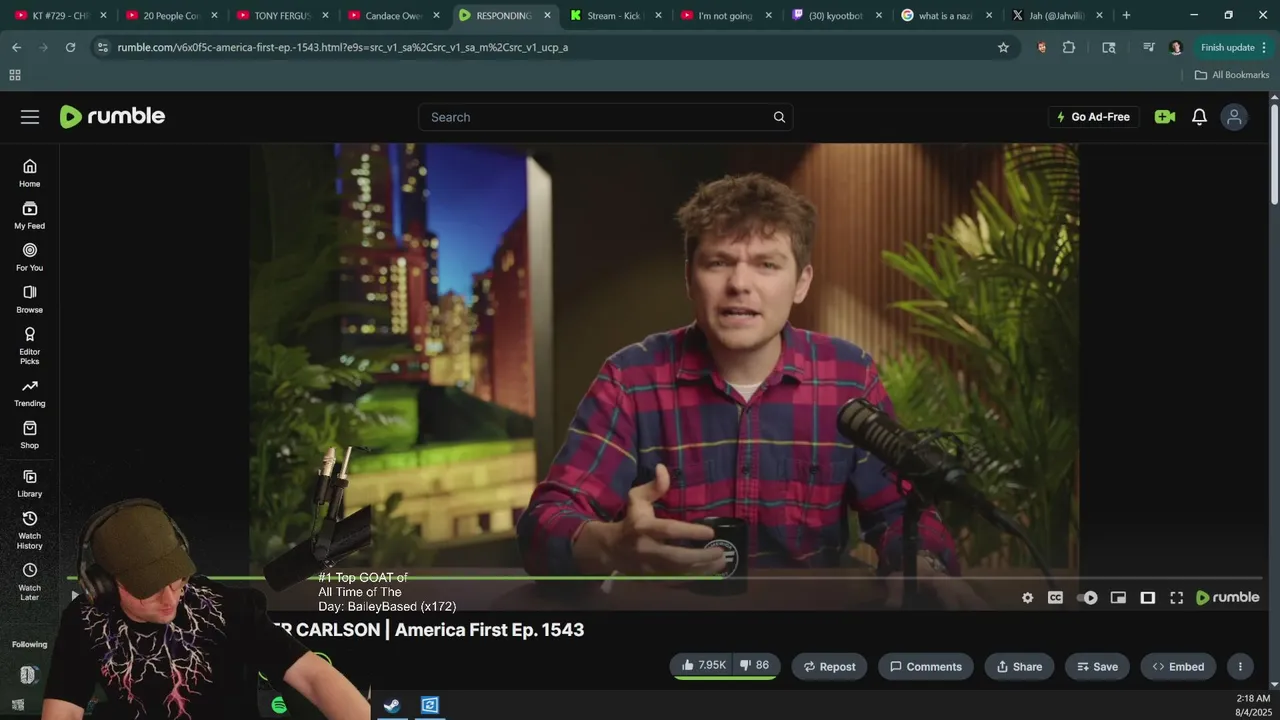Open the user account avatar
The height and width of the screenshot is (720, 1280).
pos(1234,117)
